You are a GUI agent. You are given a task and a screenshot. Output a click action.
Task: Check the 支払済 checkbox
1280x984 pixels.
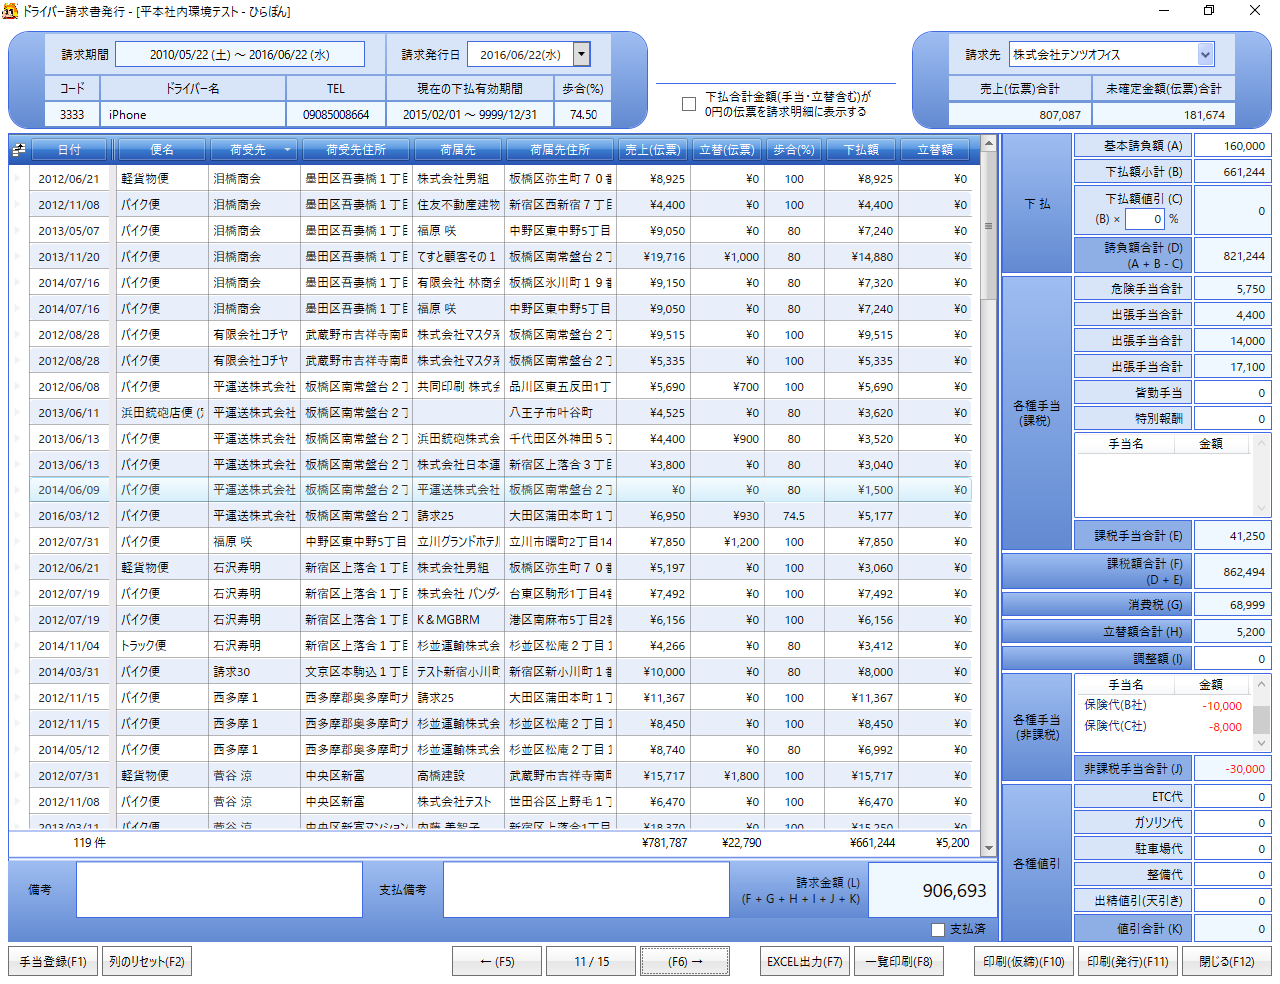pyautogui.click(x=937, y=929)
